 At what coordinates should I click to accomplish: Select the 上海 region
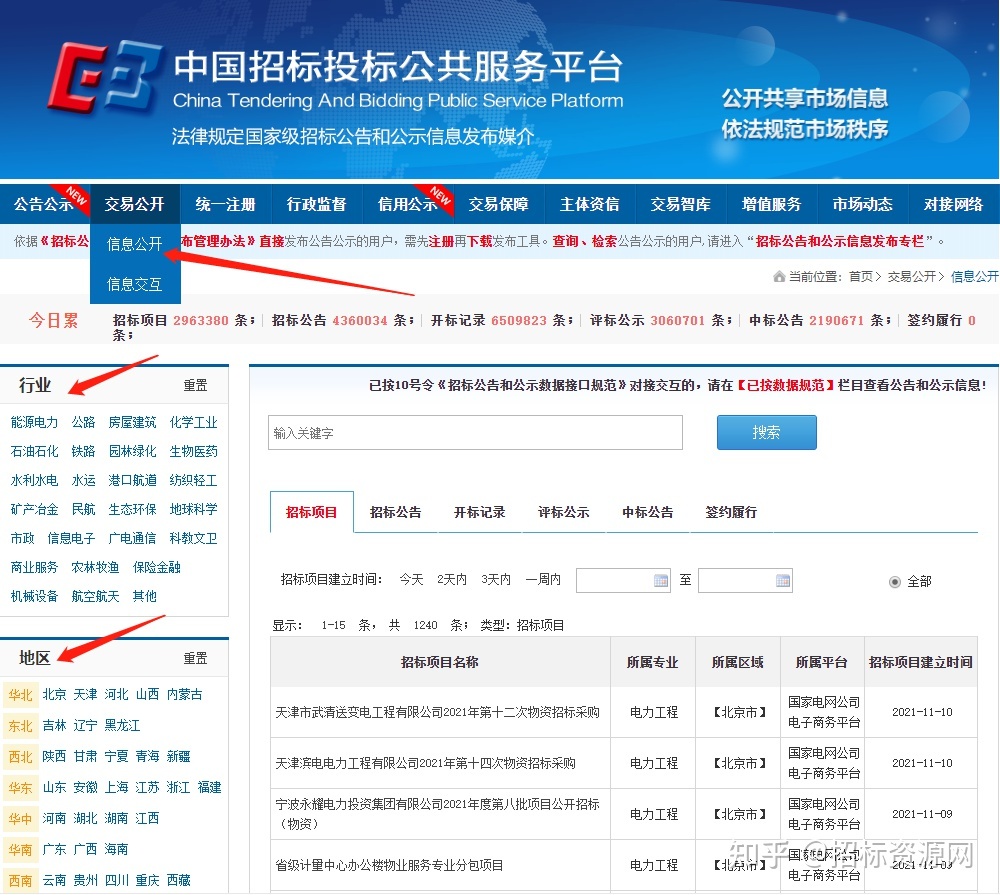[x=116, y=787]
